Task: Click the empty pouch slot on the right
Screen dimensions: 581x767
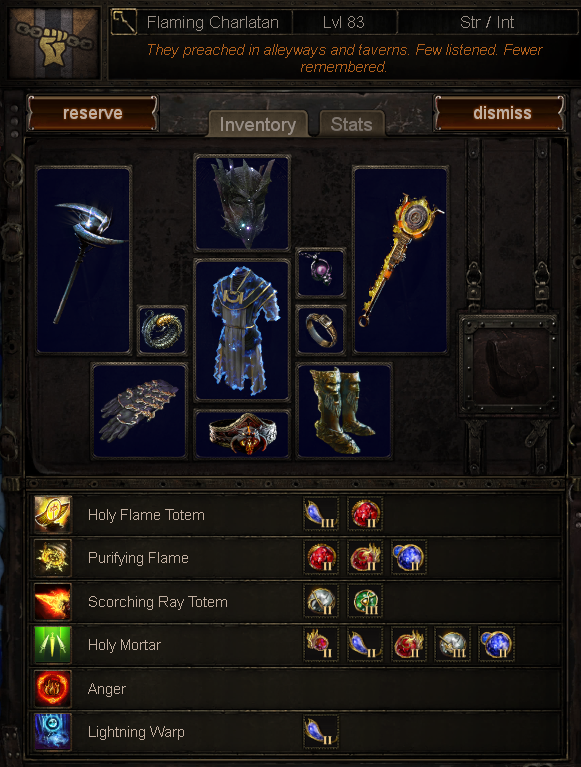Action: 508,365
